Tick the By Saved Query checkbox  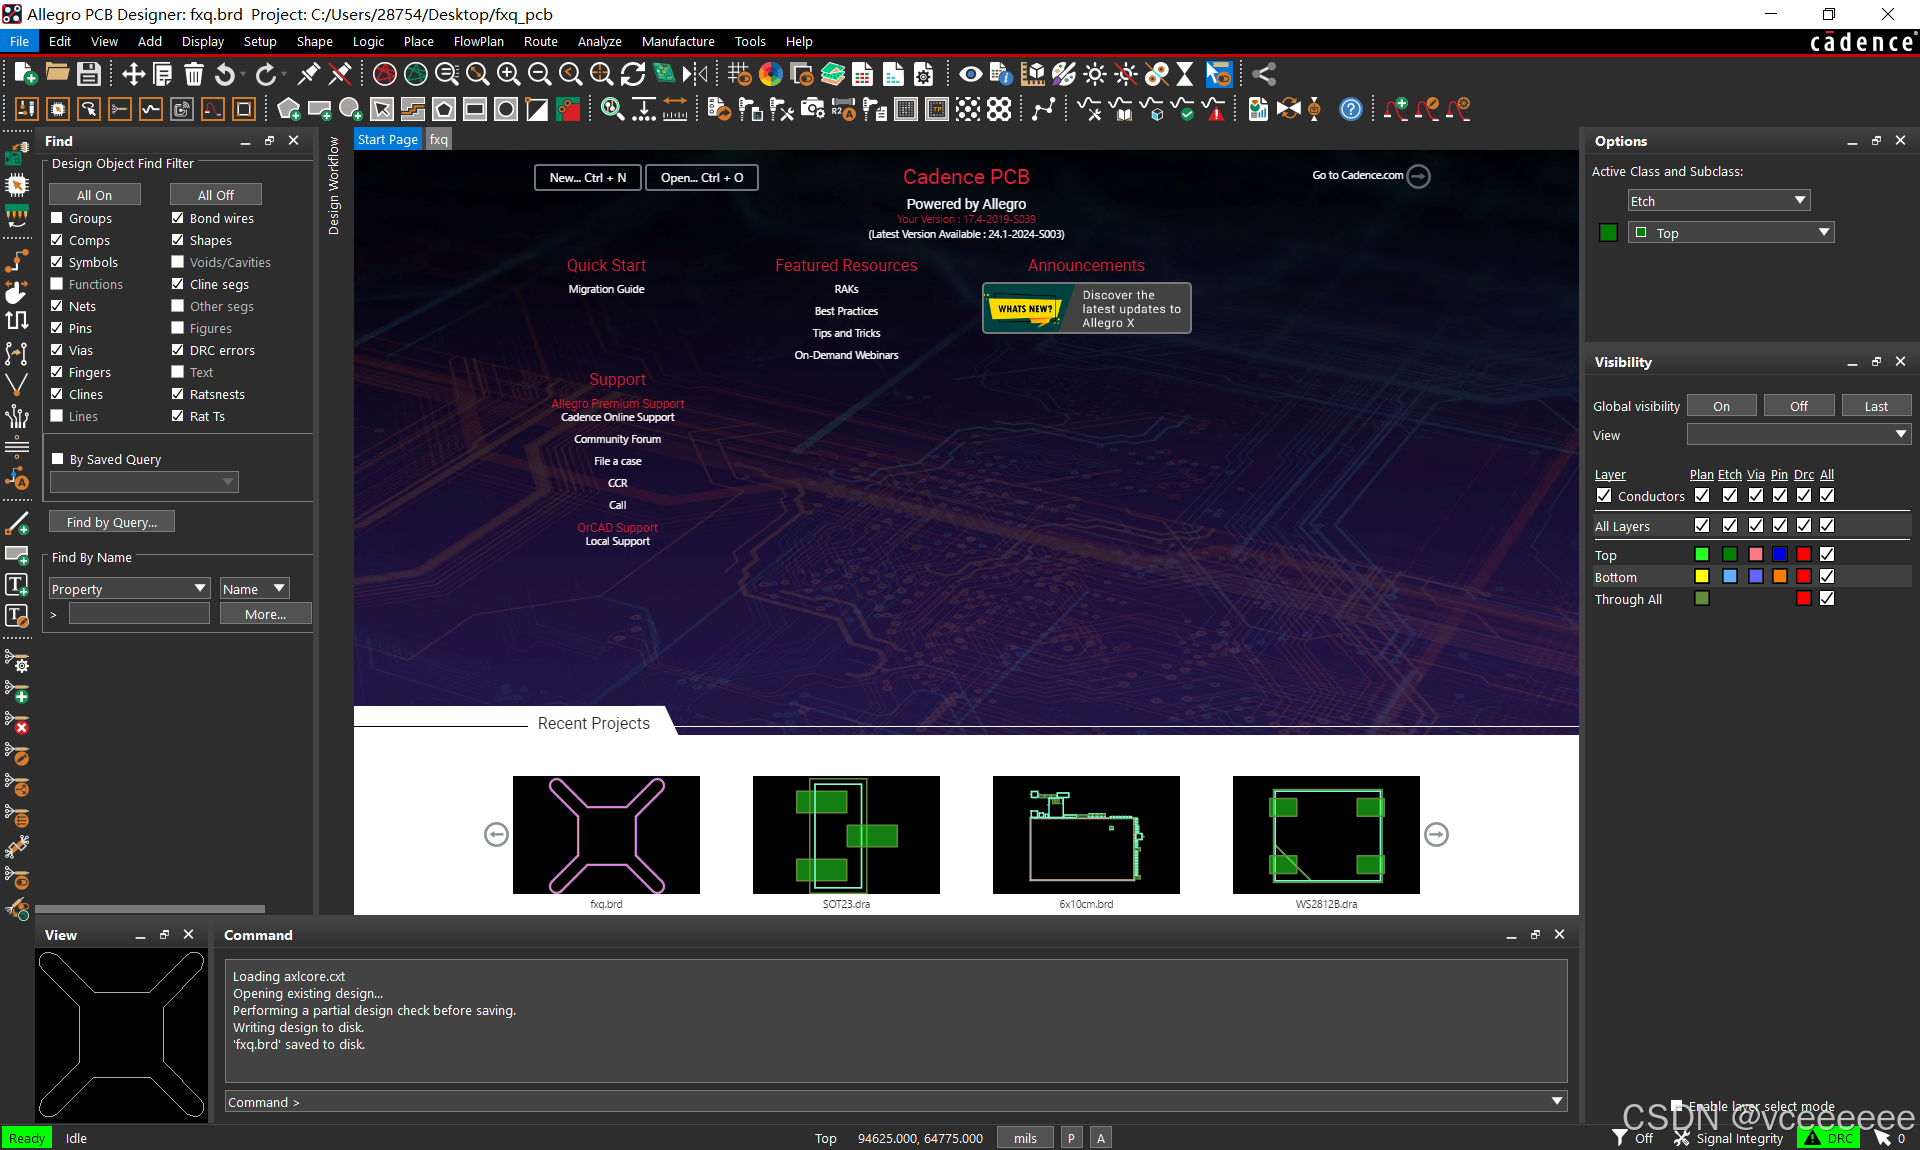pos(57,459)
